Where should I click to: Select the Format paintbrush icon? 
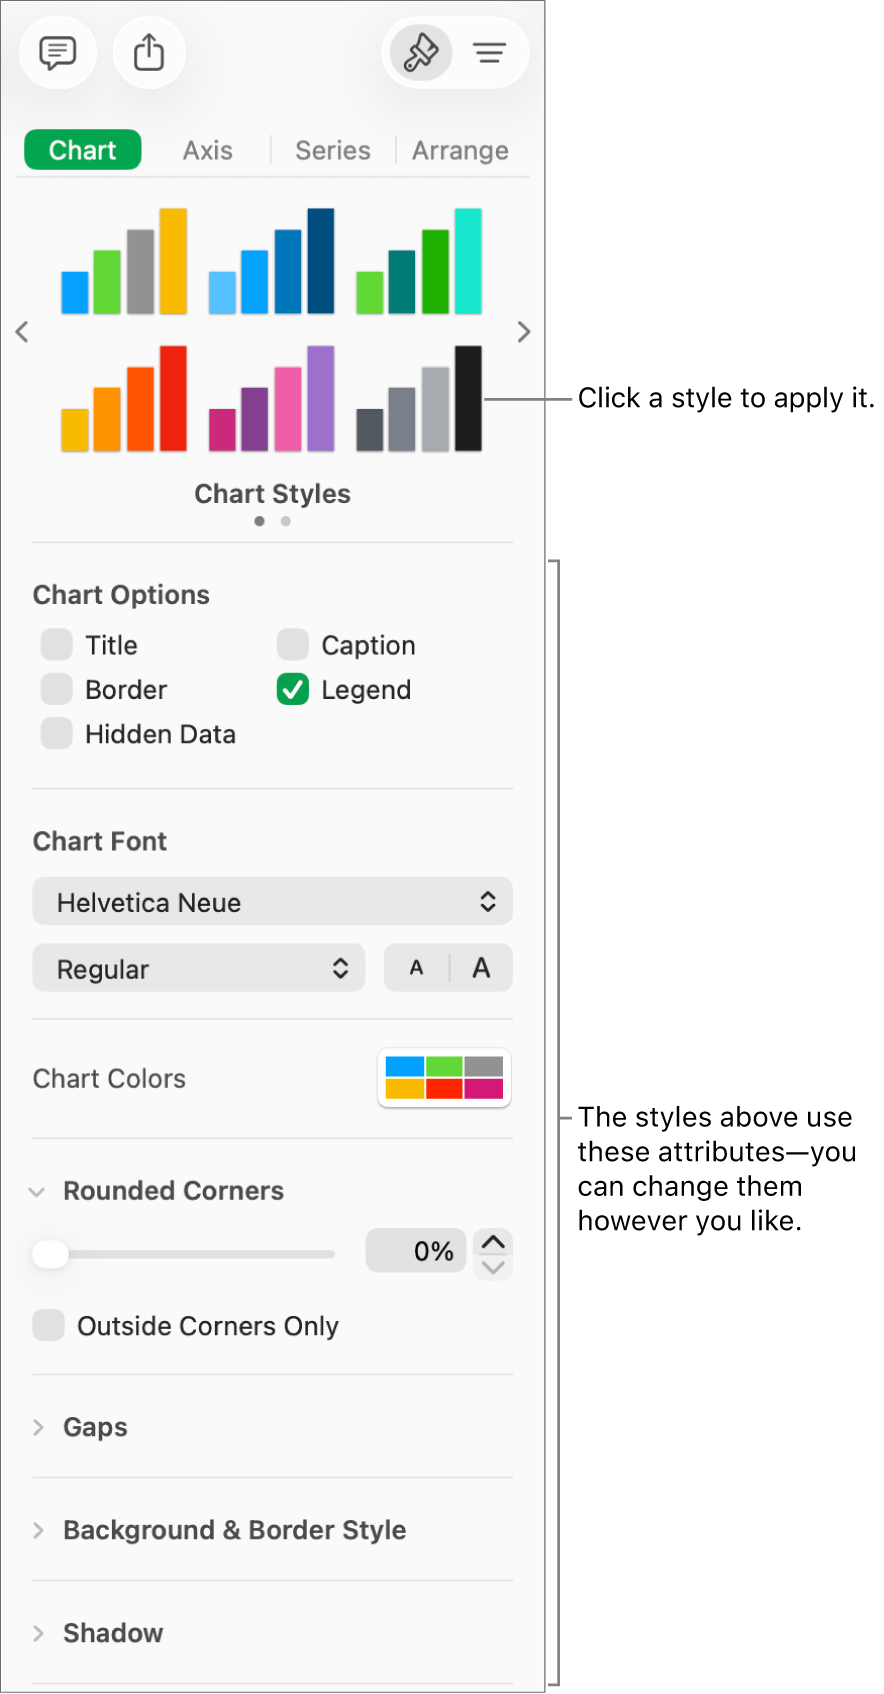point(419,52)
